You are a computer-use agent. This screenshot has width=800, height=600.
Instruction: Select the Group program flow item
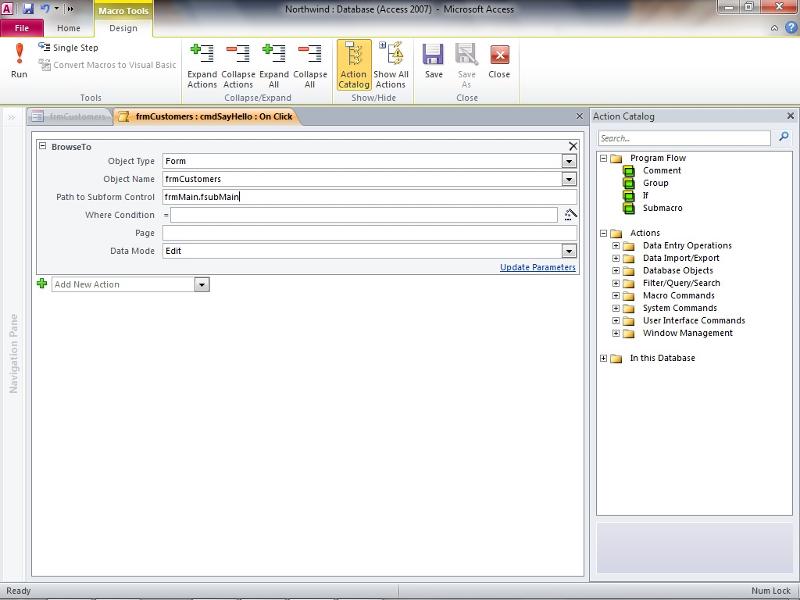pyautogui.click(x=656, y=183)
